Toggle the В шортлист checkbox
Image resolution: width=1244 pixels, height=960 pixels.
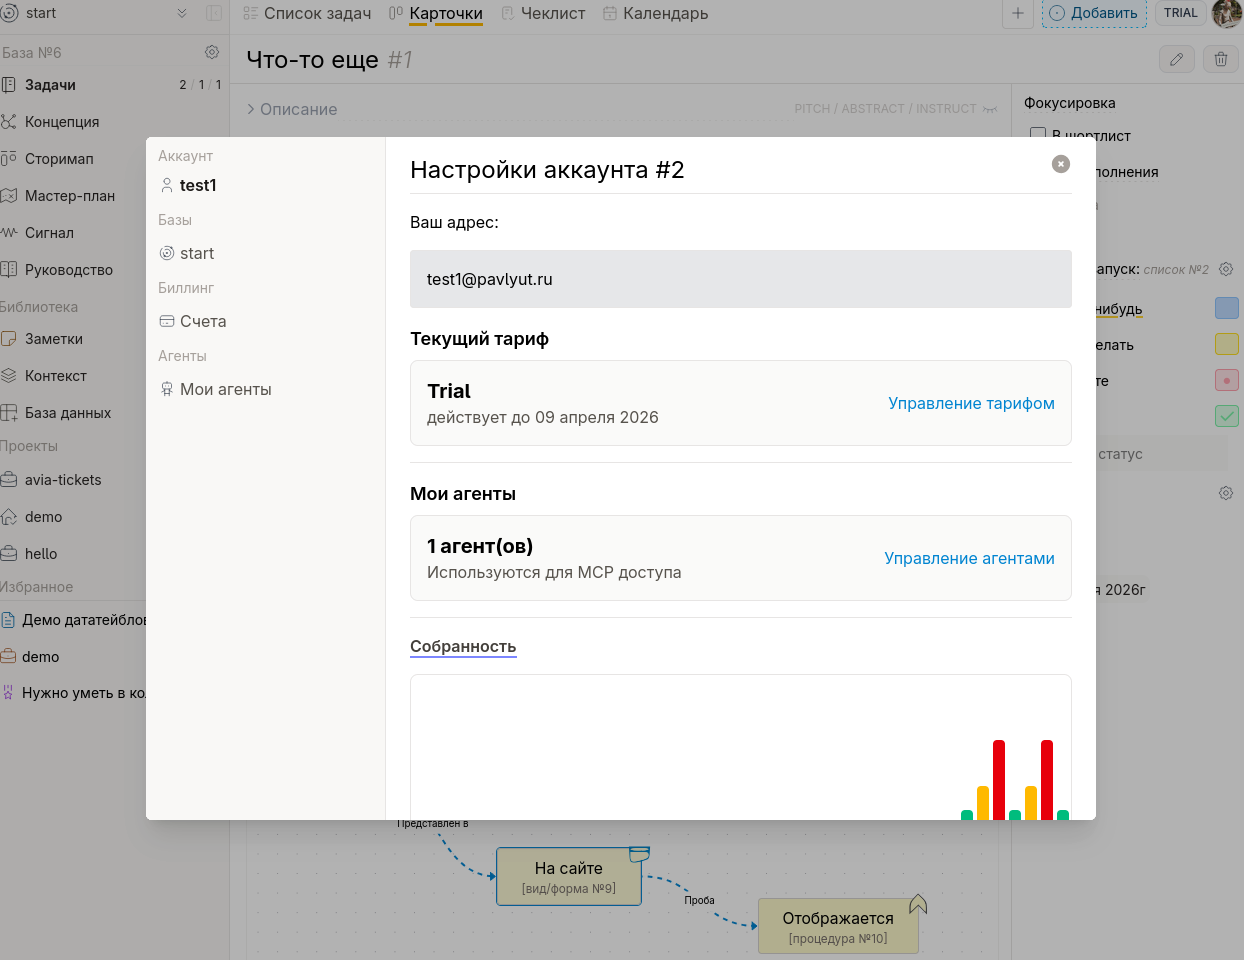[1038, 135]
